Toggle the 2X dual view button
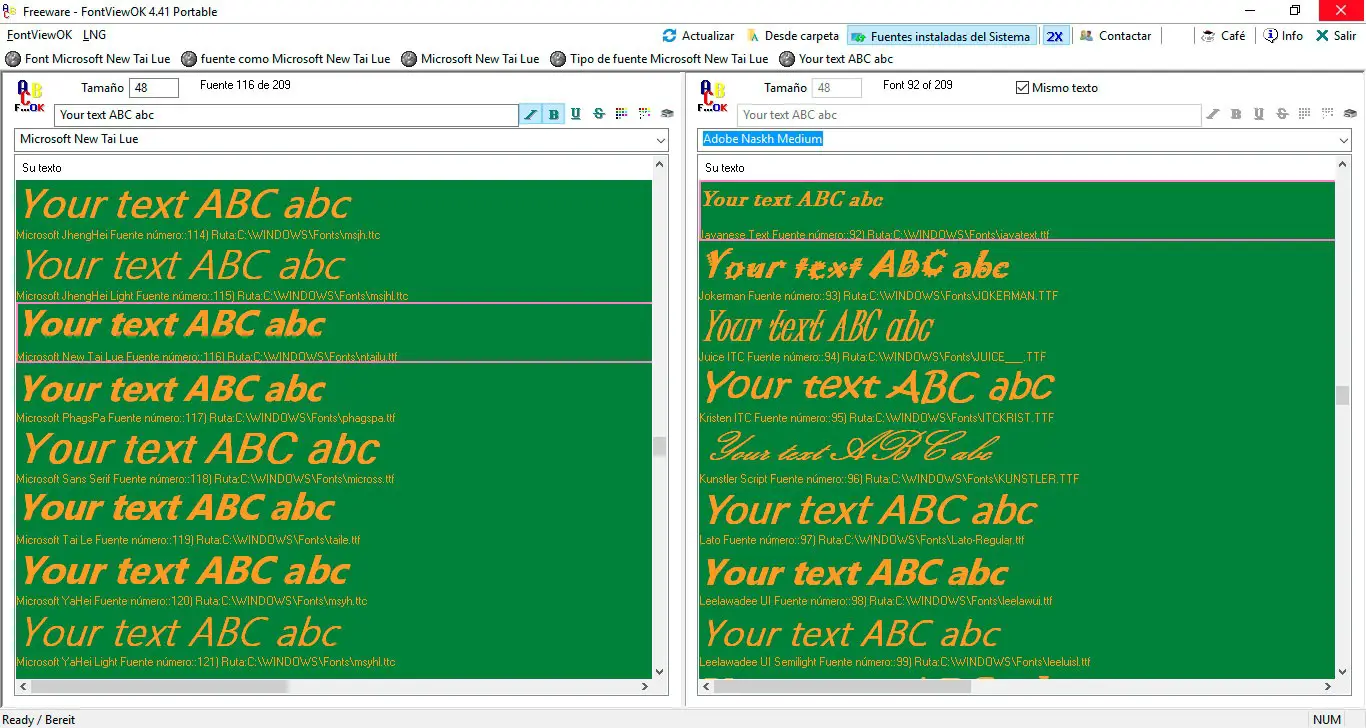 tap(1054, 36)
